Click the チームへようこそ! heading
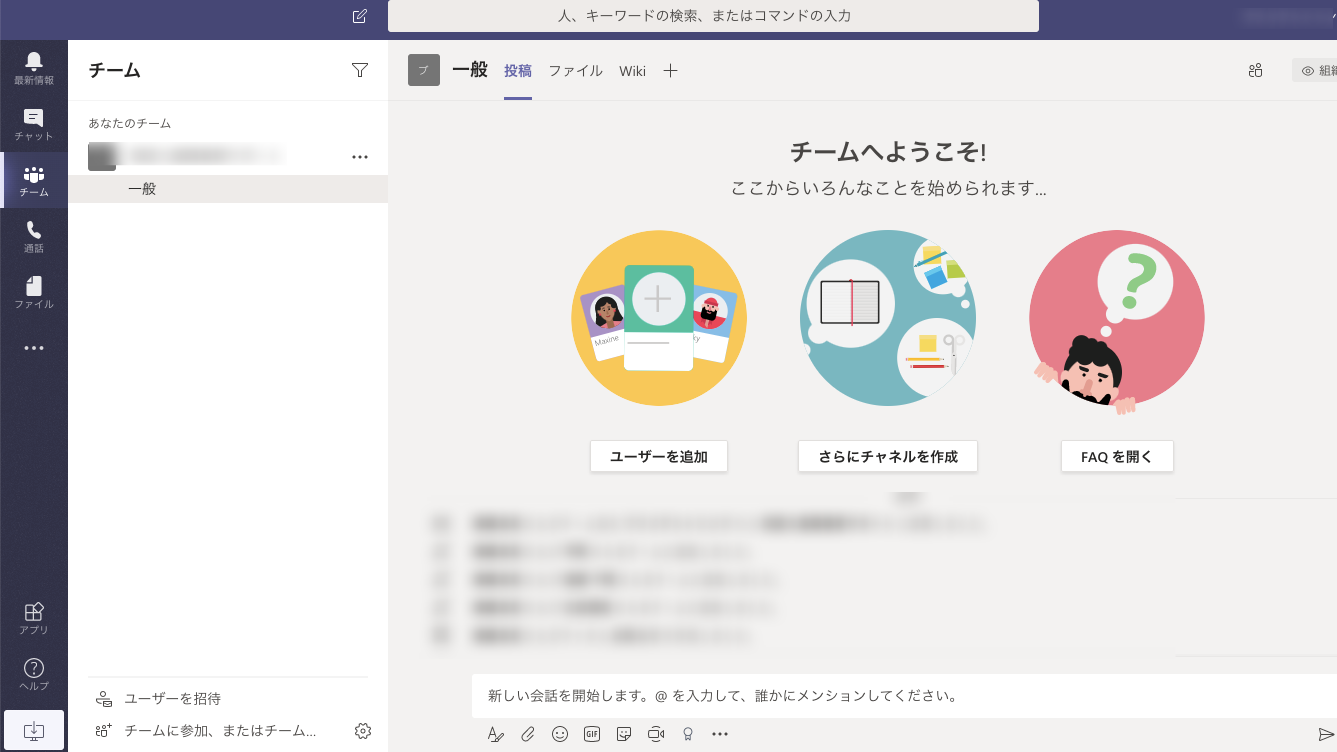 tap(888, 152)
